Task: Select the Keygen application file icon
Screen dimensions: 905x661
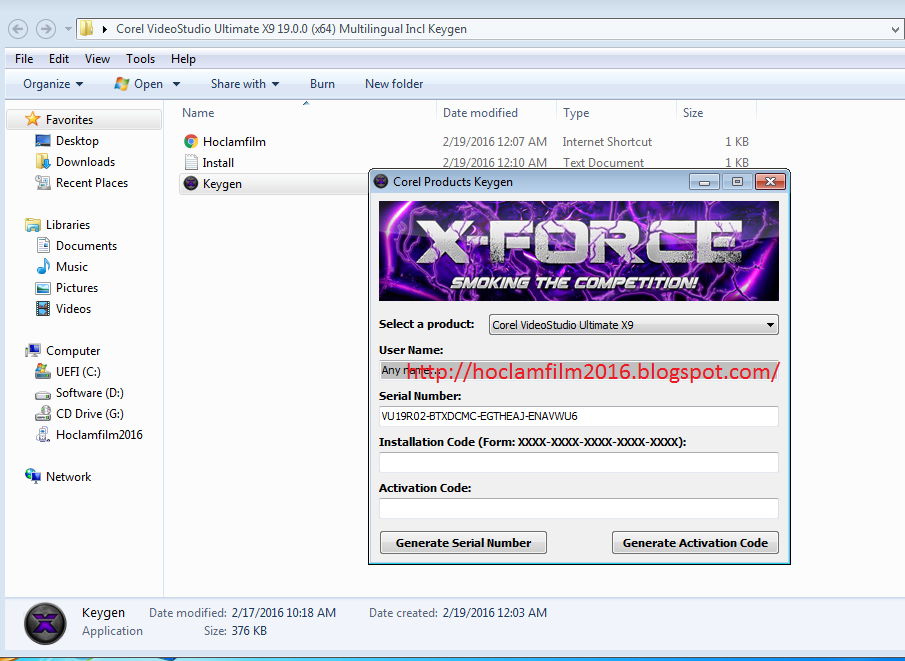Action: [190, 184]
